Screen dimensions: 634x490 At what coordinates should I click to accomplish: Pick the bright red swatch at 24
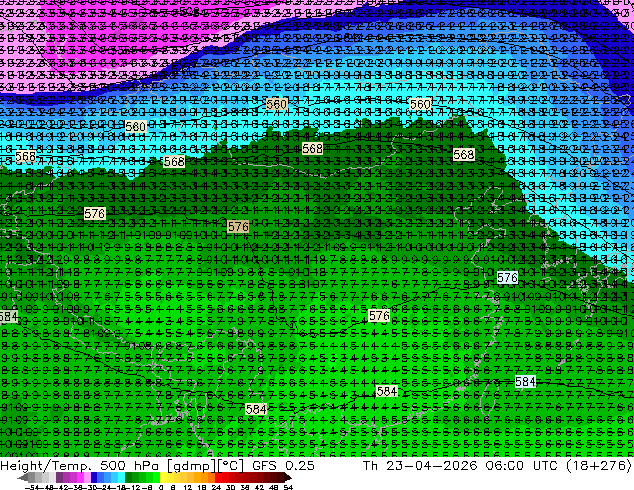[x=218, y=477]
